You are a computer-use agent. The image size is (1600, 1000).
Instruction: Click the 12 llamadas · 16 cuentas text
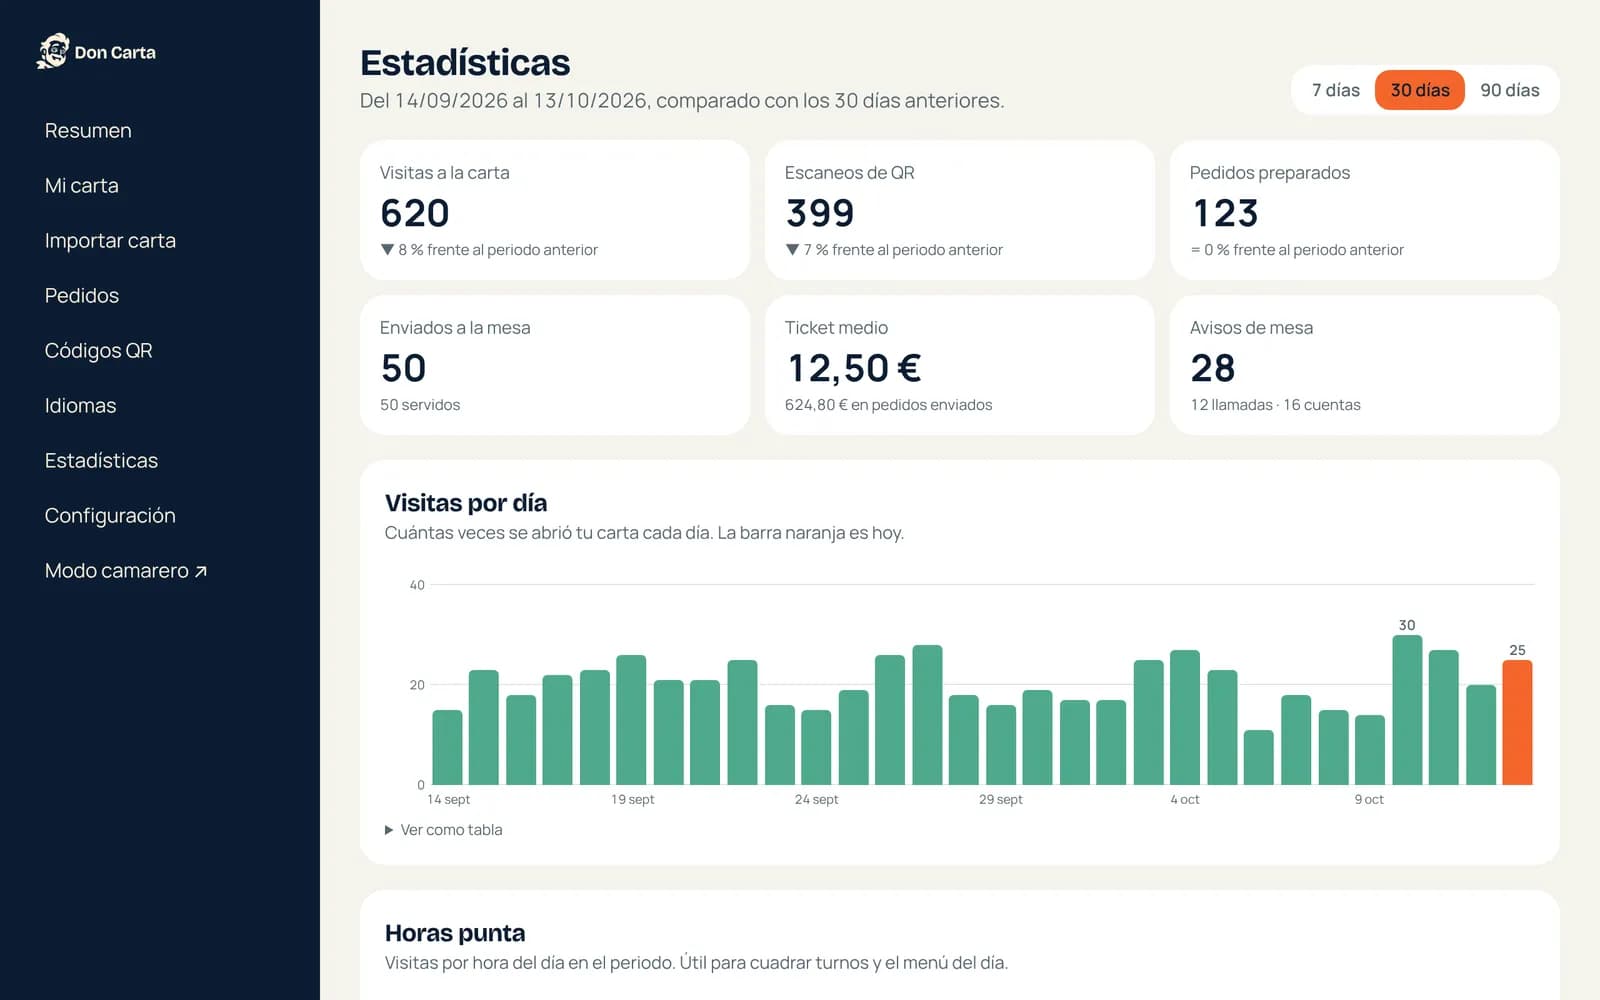(x=1275, y=405)
